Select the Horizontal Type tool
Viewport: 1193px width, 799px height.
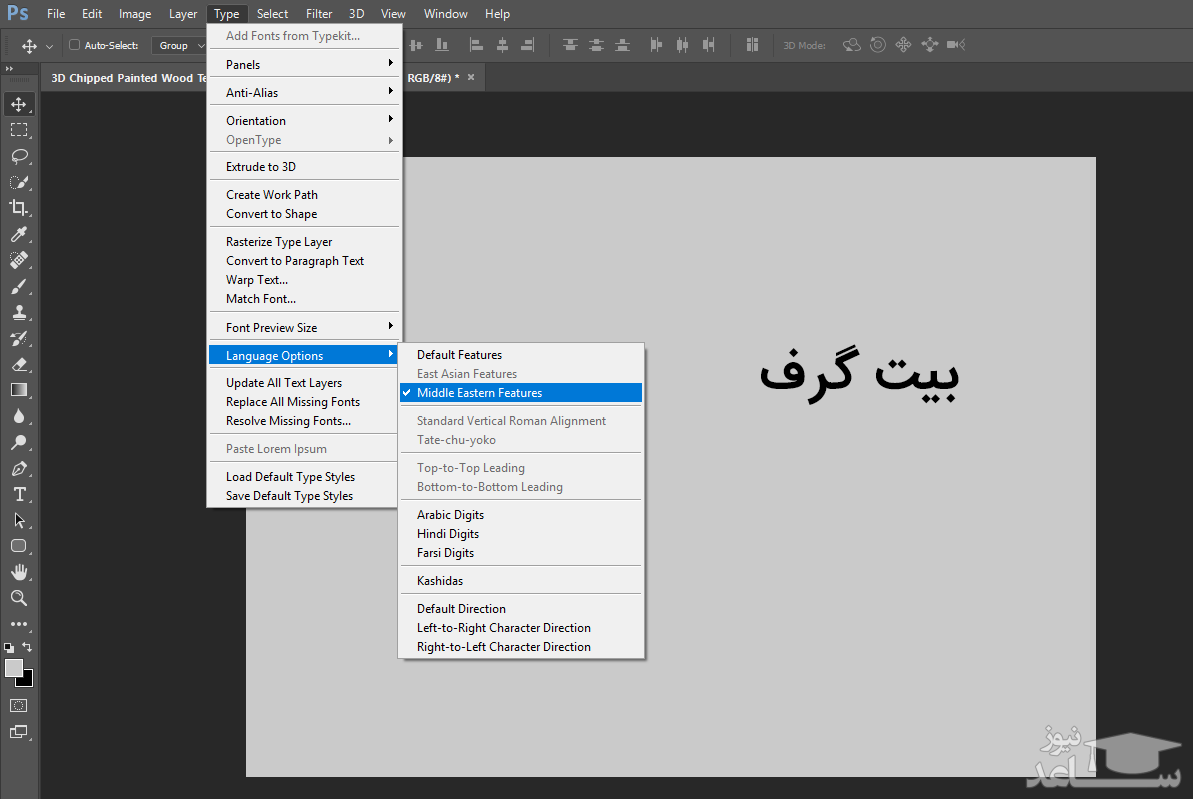[19, 494]
